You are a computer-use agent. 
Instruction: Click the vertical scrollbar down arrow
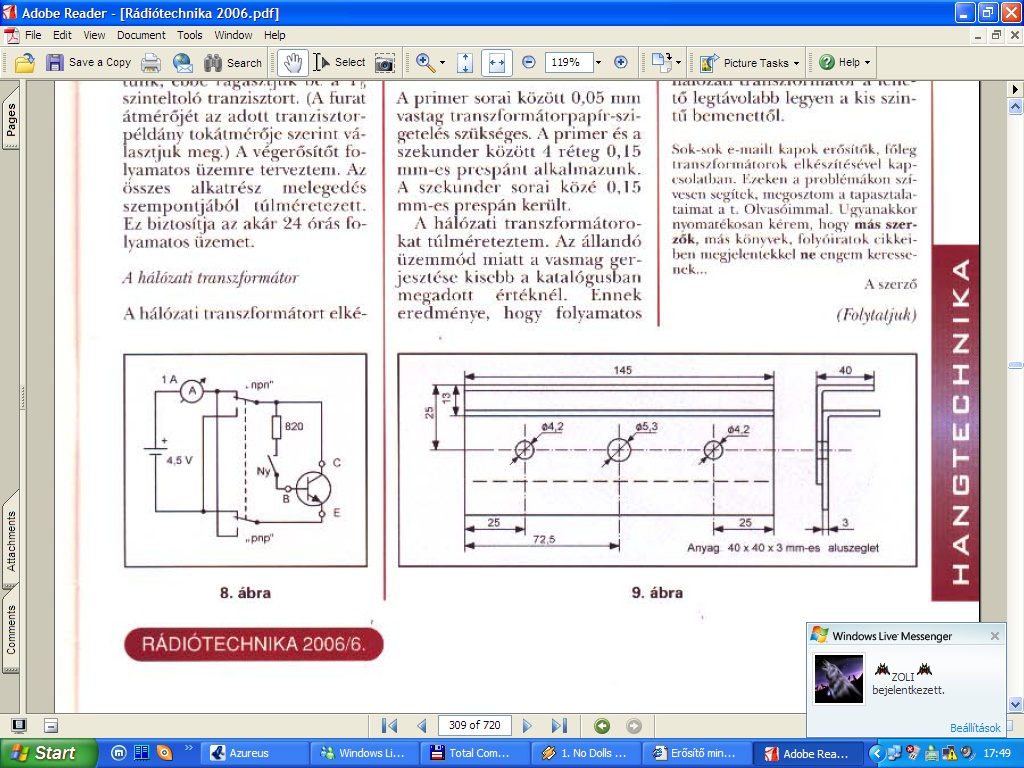point(1016,705)
